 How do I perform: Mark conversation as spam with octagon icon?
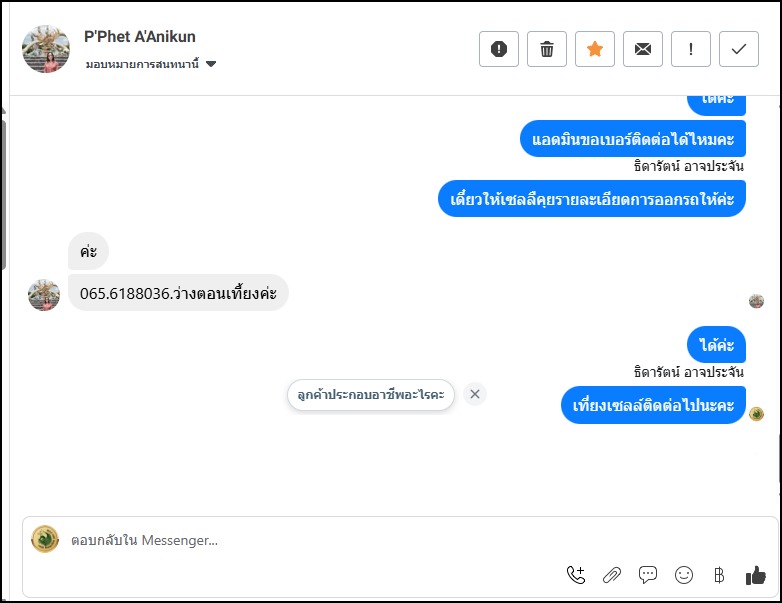click(x=499, y=49)
